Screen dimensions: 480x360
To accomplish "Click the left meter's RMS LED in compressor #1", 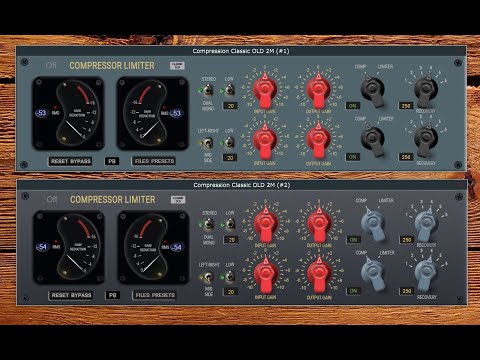I will (55, 108).
